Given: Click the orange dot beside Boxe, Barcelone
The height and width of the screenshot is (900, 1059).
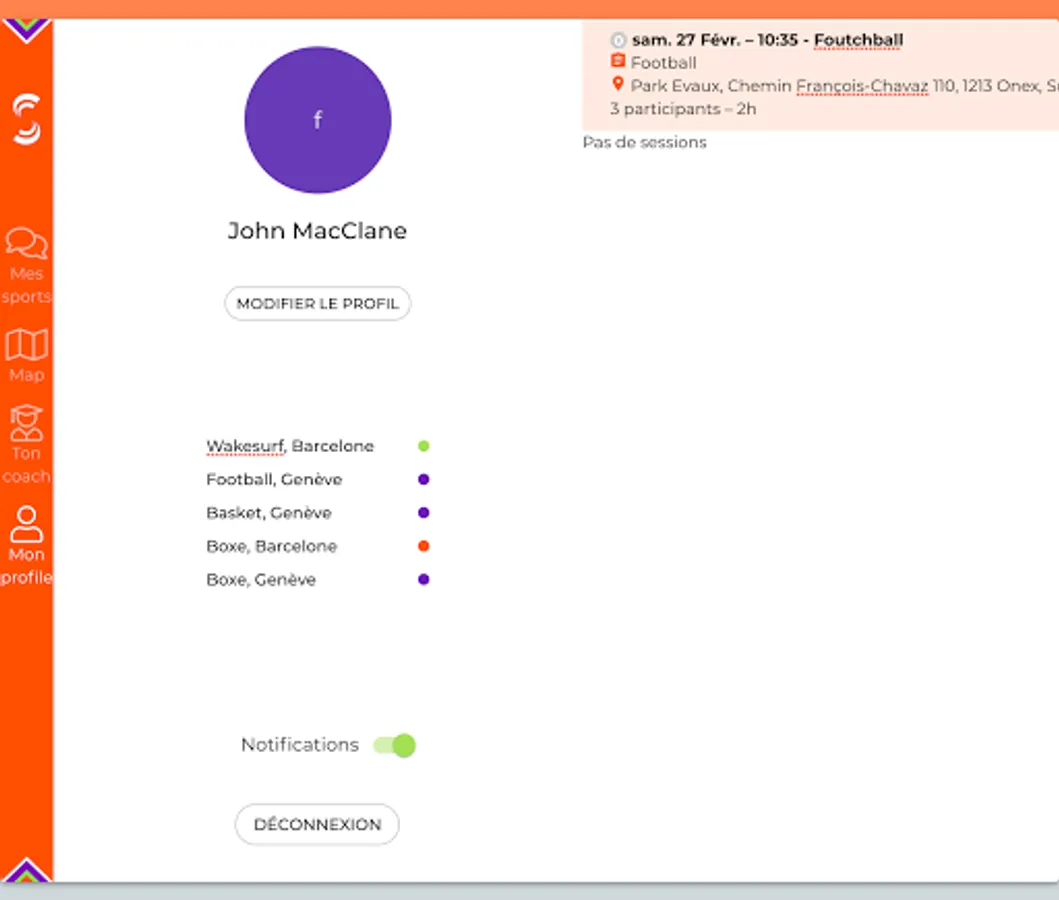Looking at the screenshot, I should point(423,546).
